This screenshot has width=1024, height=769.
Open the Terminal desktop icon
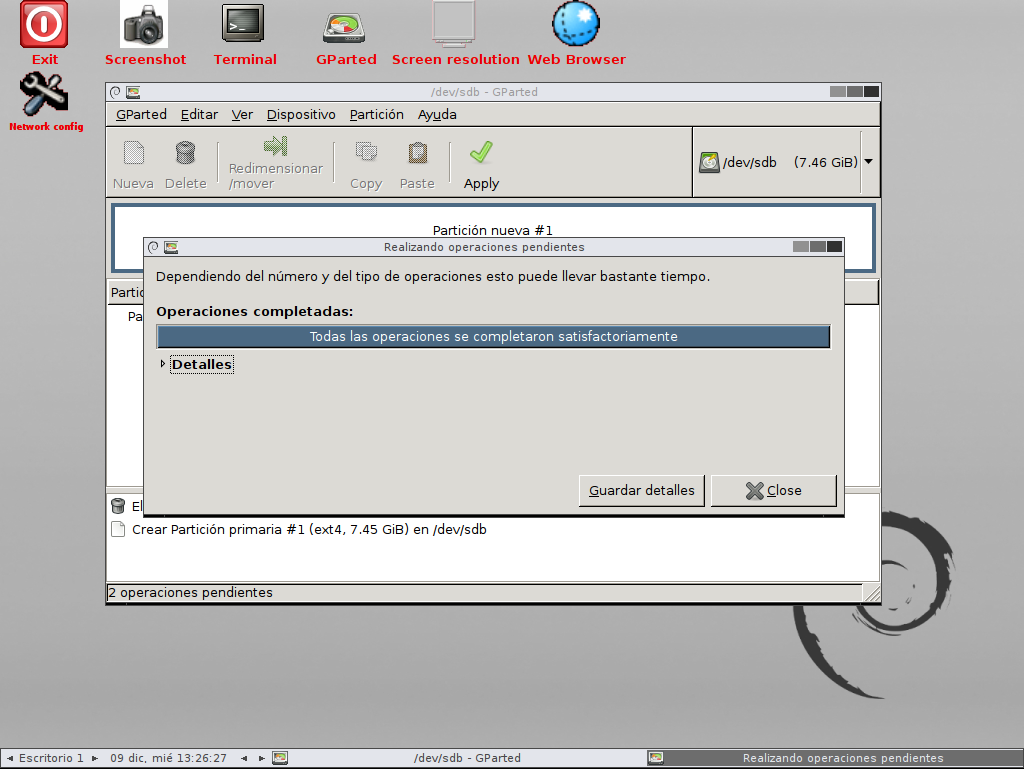[x=243, y=25]
